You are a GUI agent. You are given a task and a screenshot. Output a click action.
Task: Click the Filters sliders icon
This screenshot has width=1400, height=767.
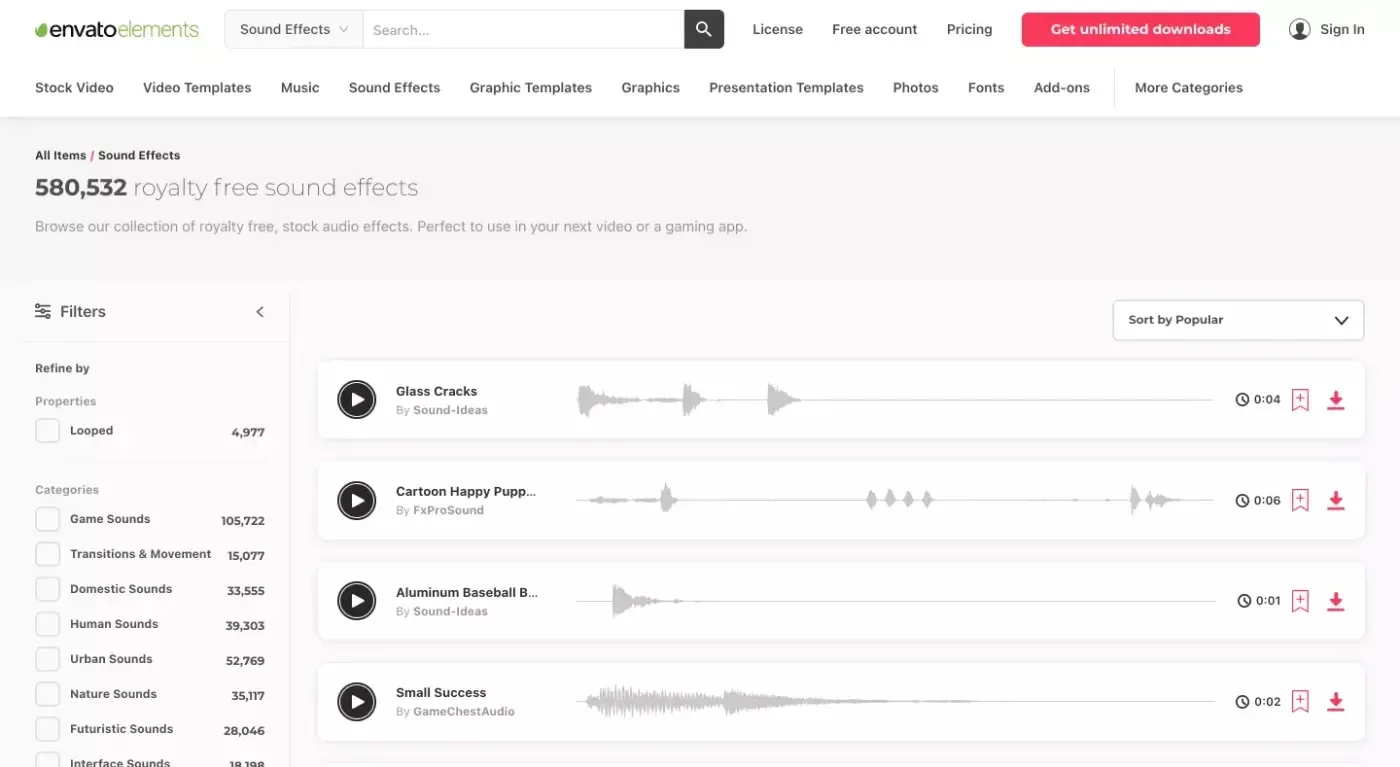[43, 311]
